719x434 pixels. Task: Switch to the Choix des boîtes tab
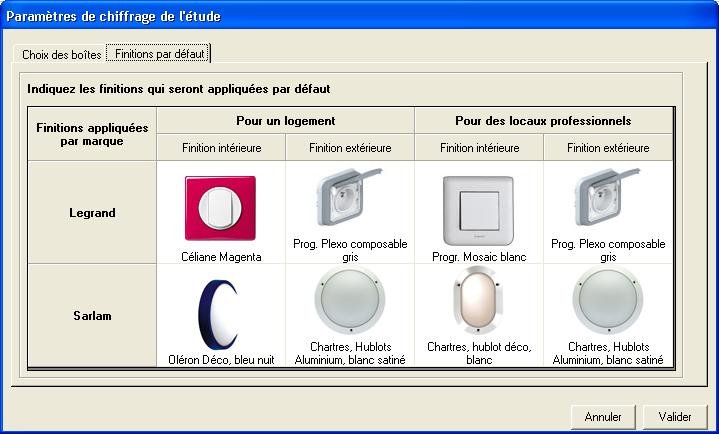tap(61, 55)
